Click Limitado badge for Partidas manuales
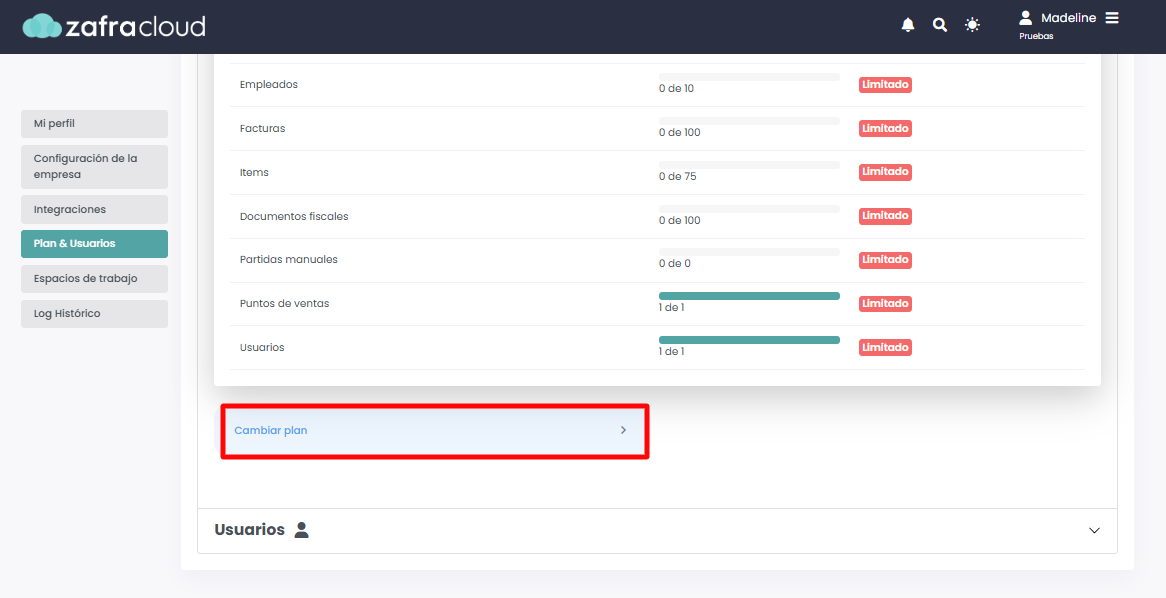Image resolution: width=1166 pixels, height=598 pixels. click(885, 260)
